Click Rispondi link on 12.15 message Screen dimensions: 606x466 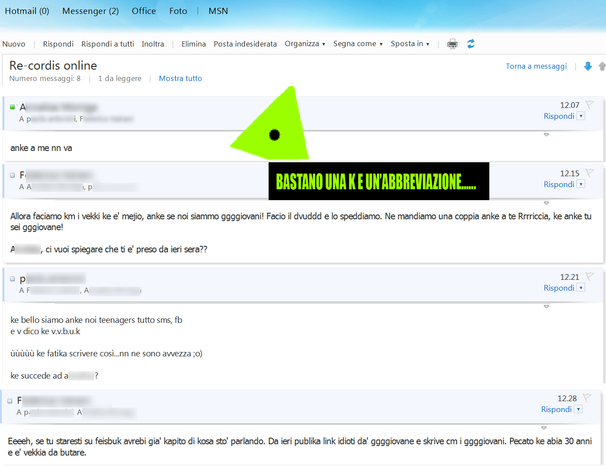click(558, 184)
